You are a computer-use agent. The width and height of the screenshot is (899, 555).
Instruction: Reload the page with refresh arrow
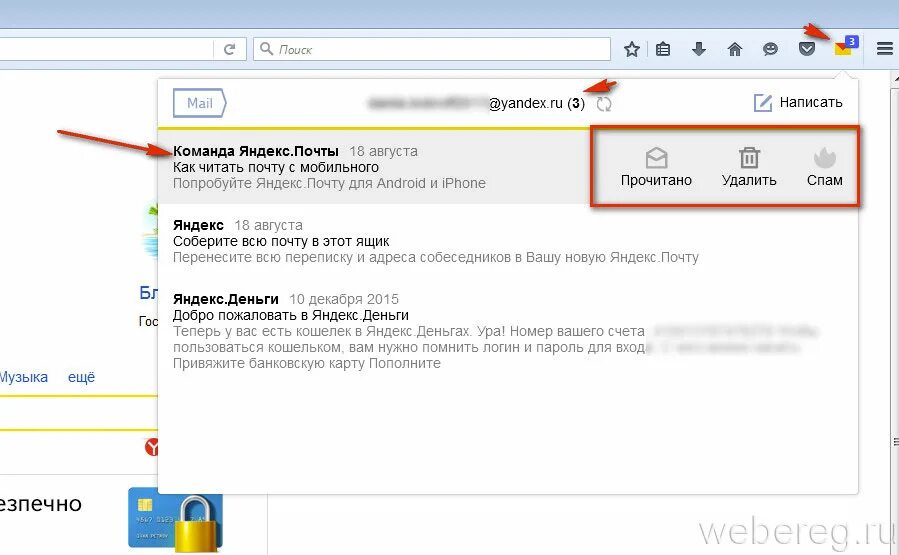[229, 49]
